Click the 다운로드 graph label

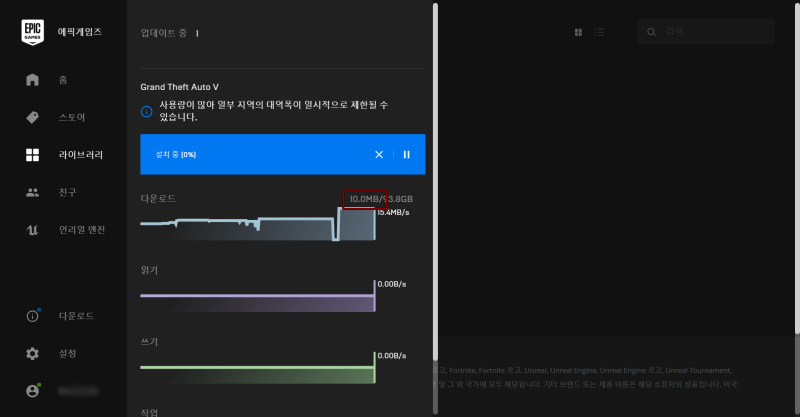158,199
